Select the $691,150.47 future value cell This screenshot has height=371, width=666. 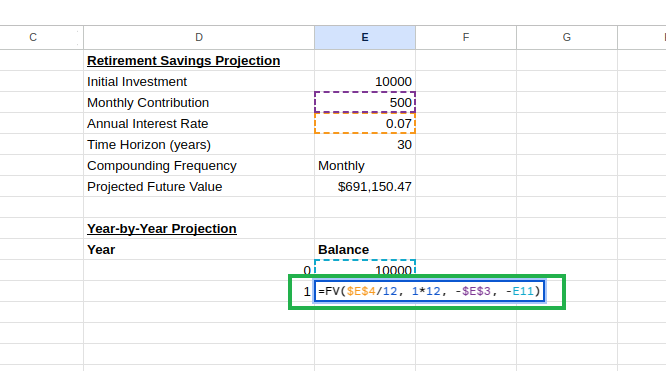click(365, 187)
